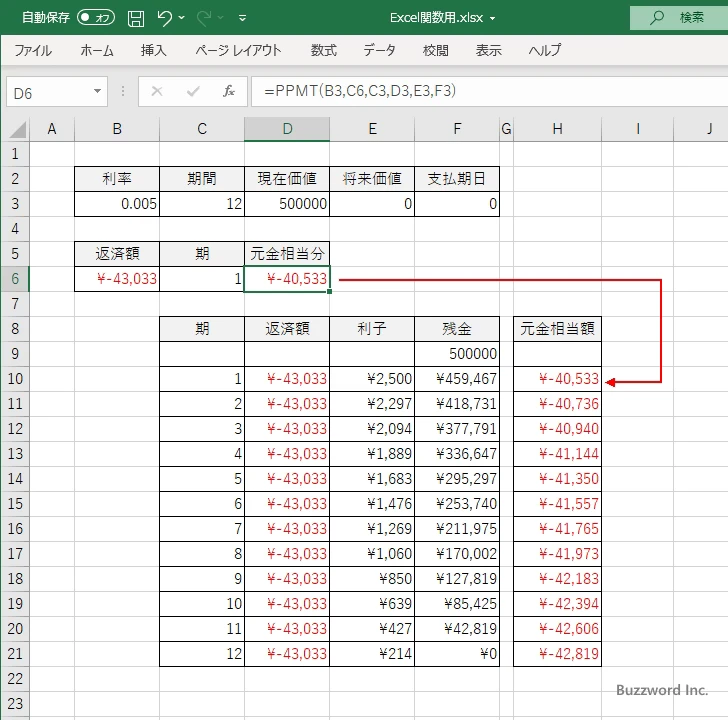Viewport: 728px width, 720px height.
Task: Click the Insert Function fx icon
Action: coord(228,91)
